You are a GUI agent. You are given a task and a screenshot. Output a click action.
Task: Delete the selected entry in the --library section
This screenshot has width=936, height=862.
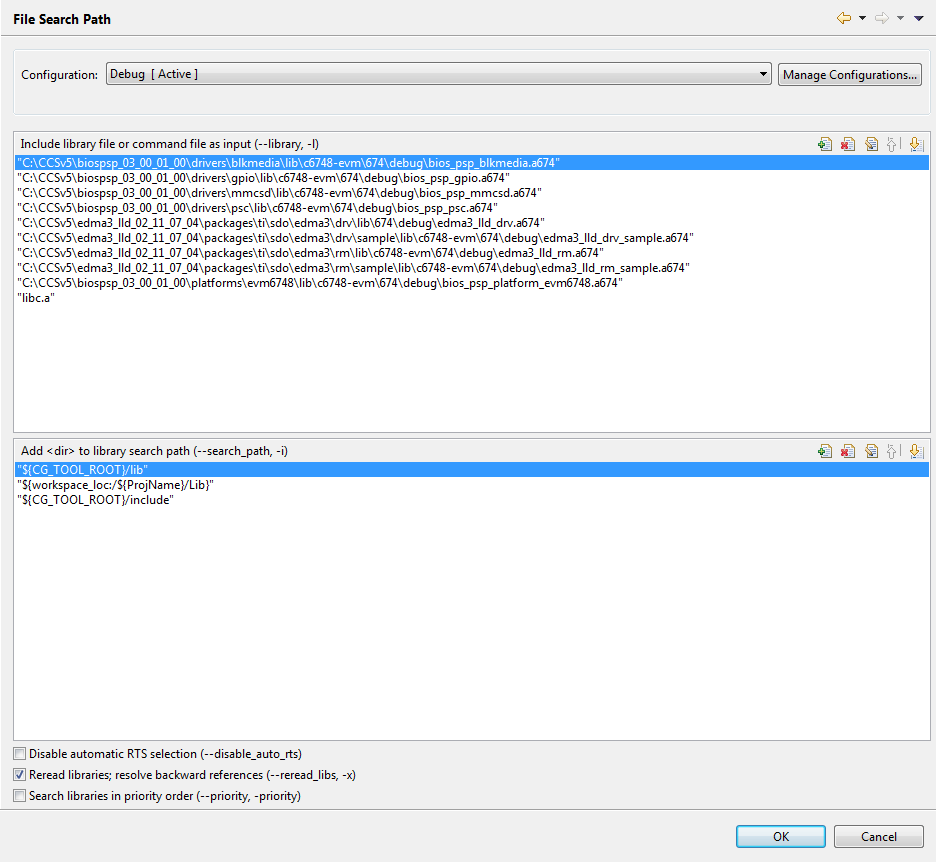coord(848,144)
